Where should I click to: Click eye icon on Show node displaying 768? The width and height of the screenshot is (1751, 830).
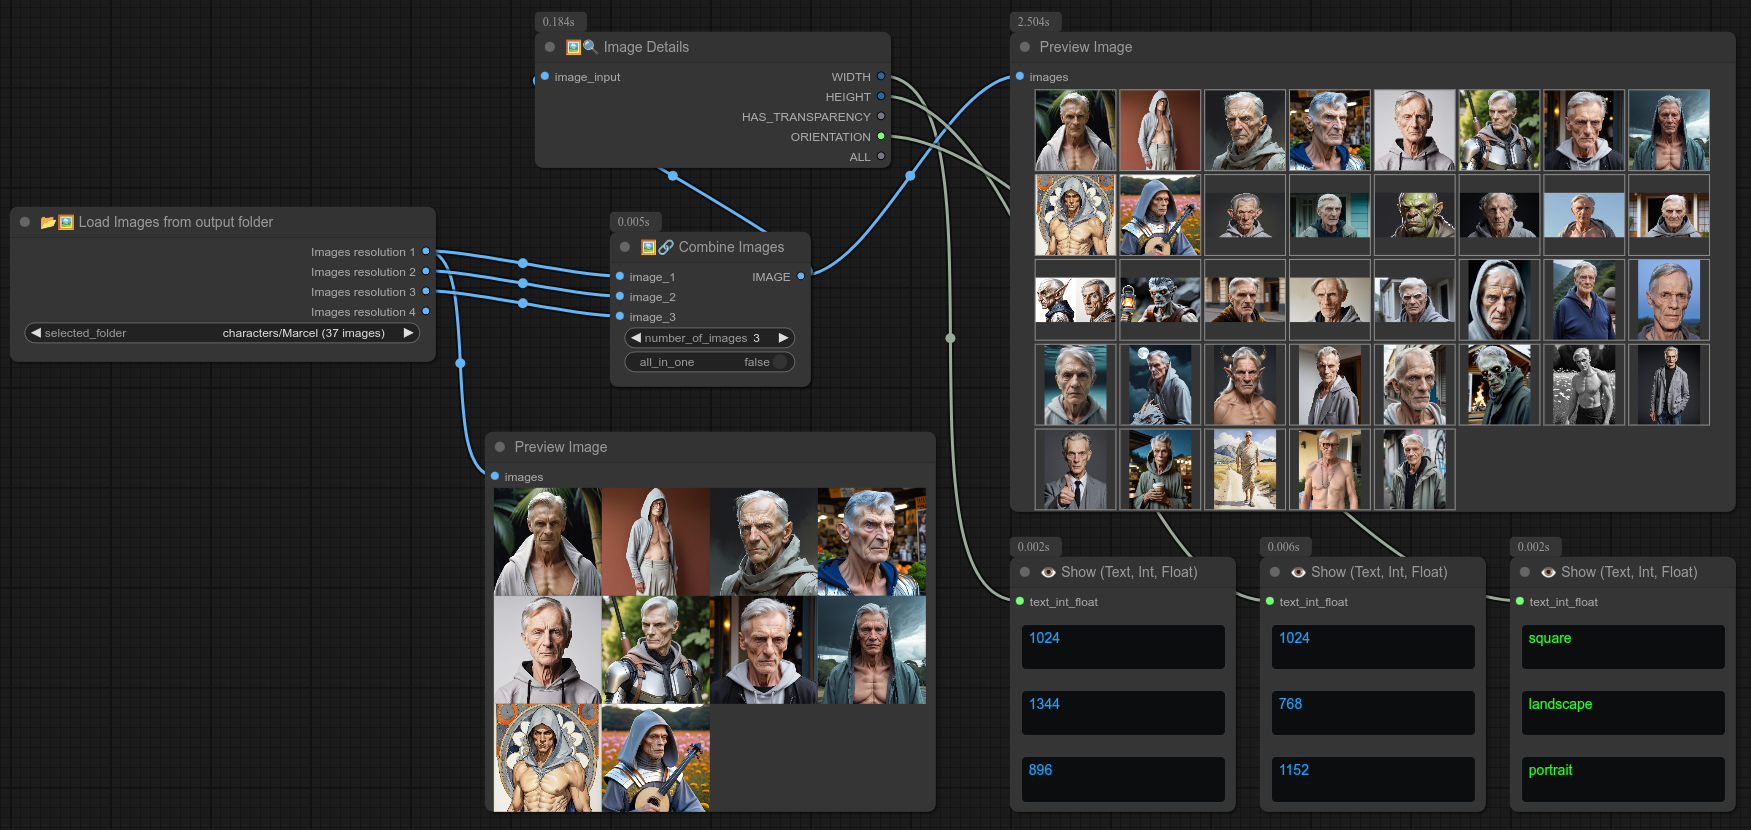tap(1298, 572)
